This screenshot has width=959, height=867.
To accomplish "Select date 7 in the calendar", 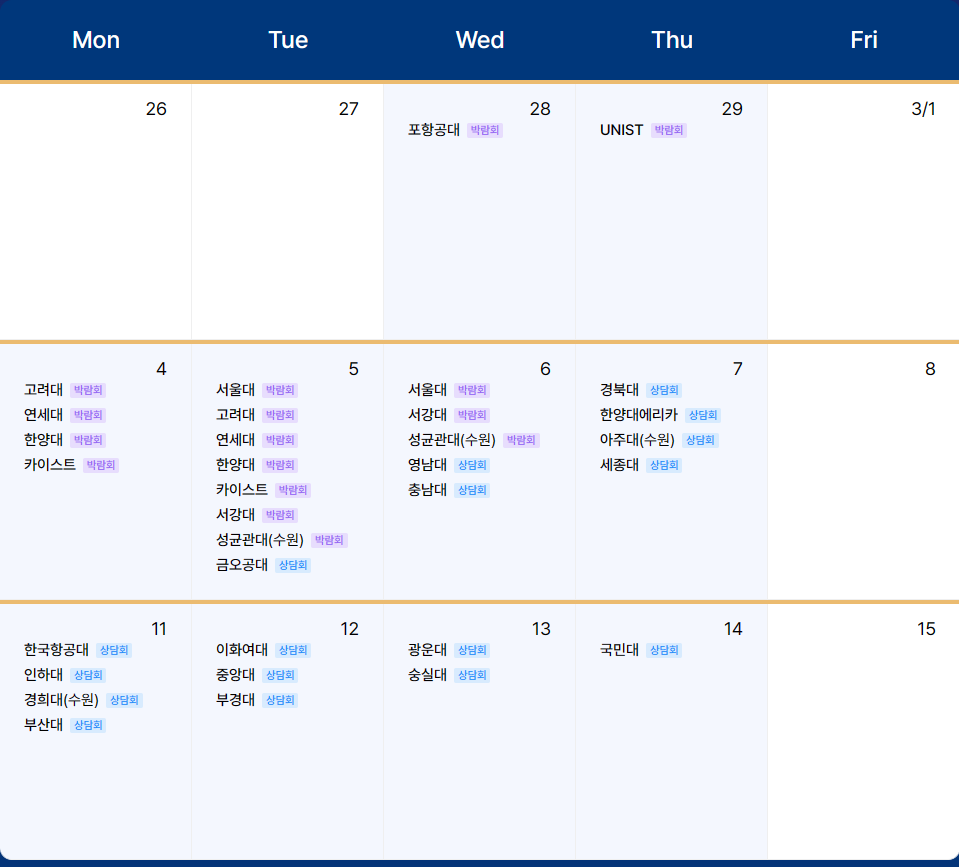I will click(x=738, y=369).
